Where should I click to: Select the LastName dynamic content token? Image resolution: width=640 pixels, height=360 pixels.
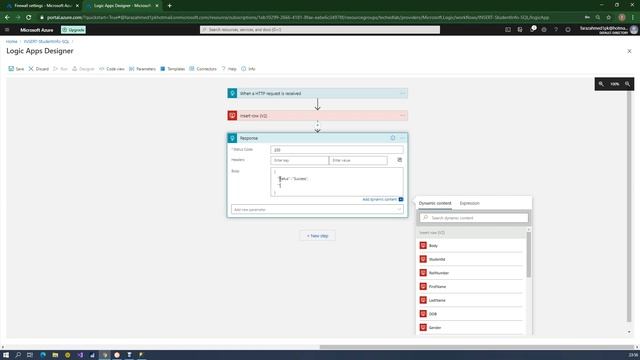471,300
